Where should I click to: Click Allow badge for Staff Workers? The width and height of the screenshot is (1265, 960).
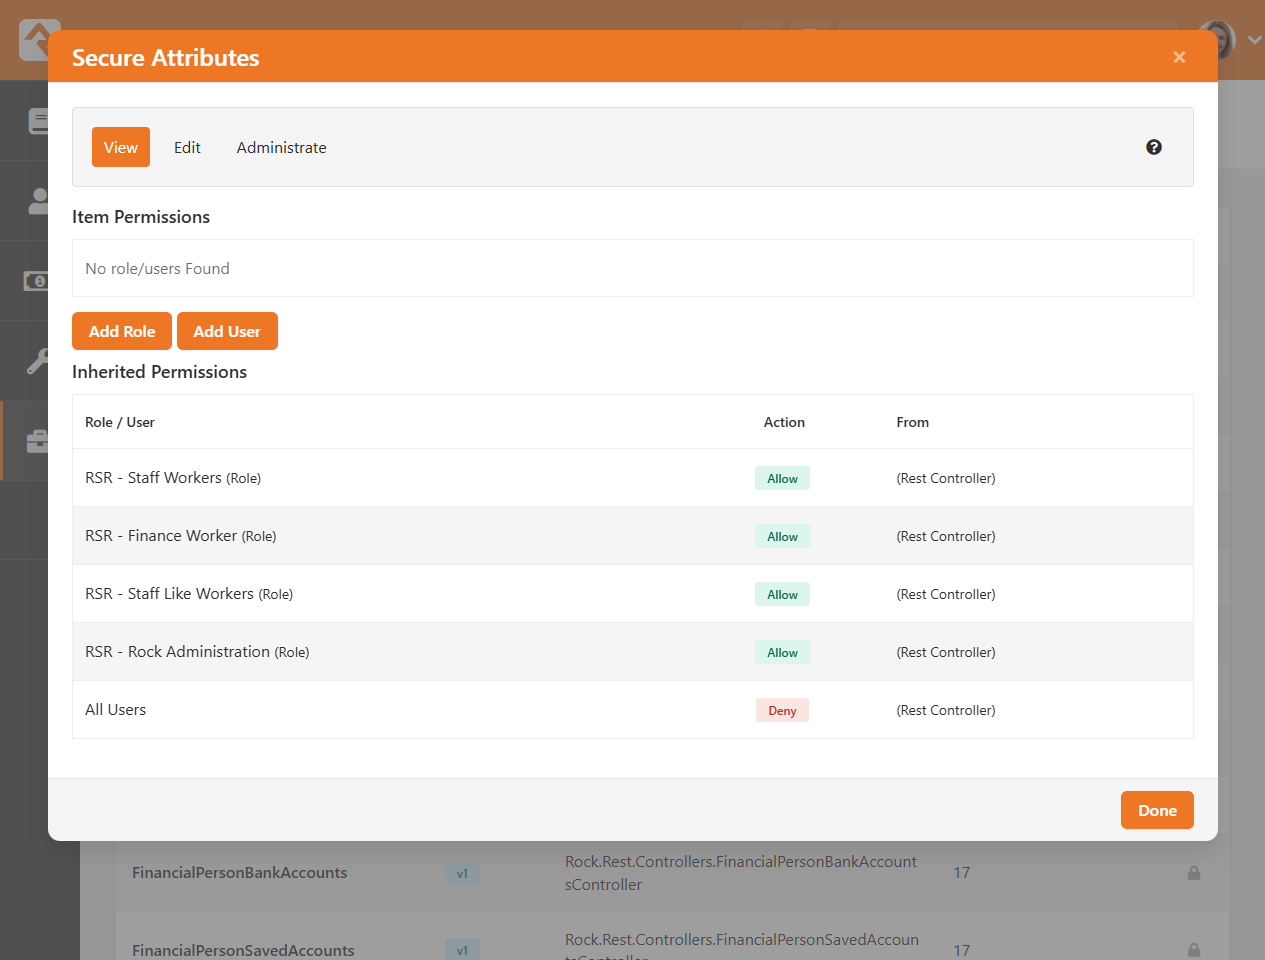tap(782, 478)
